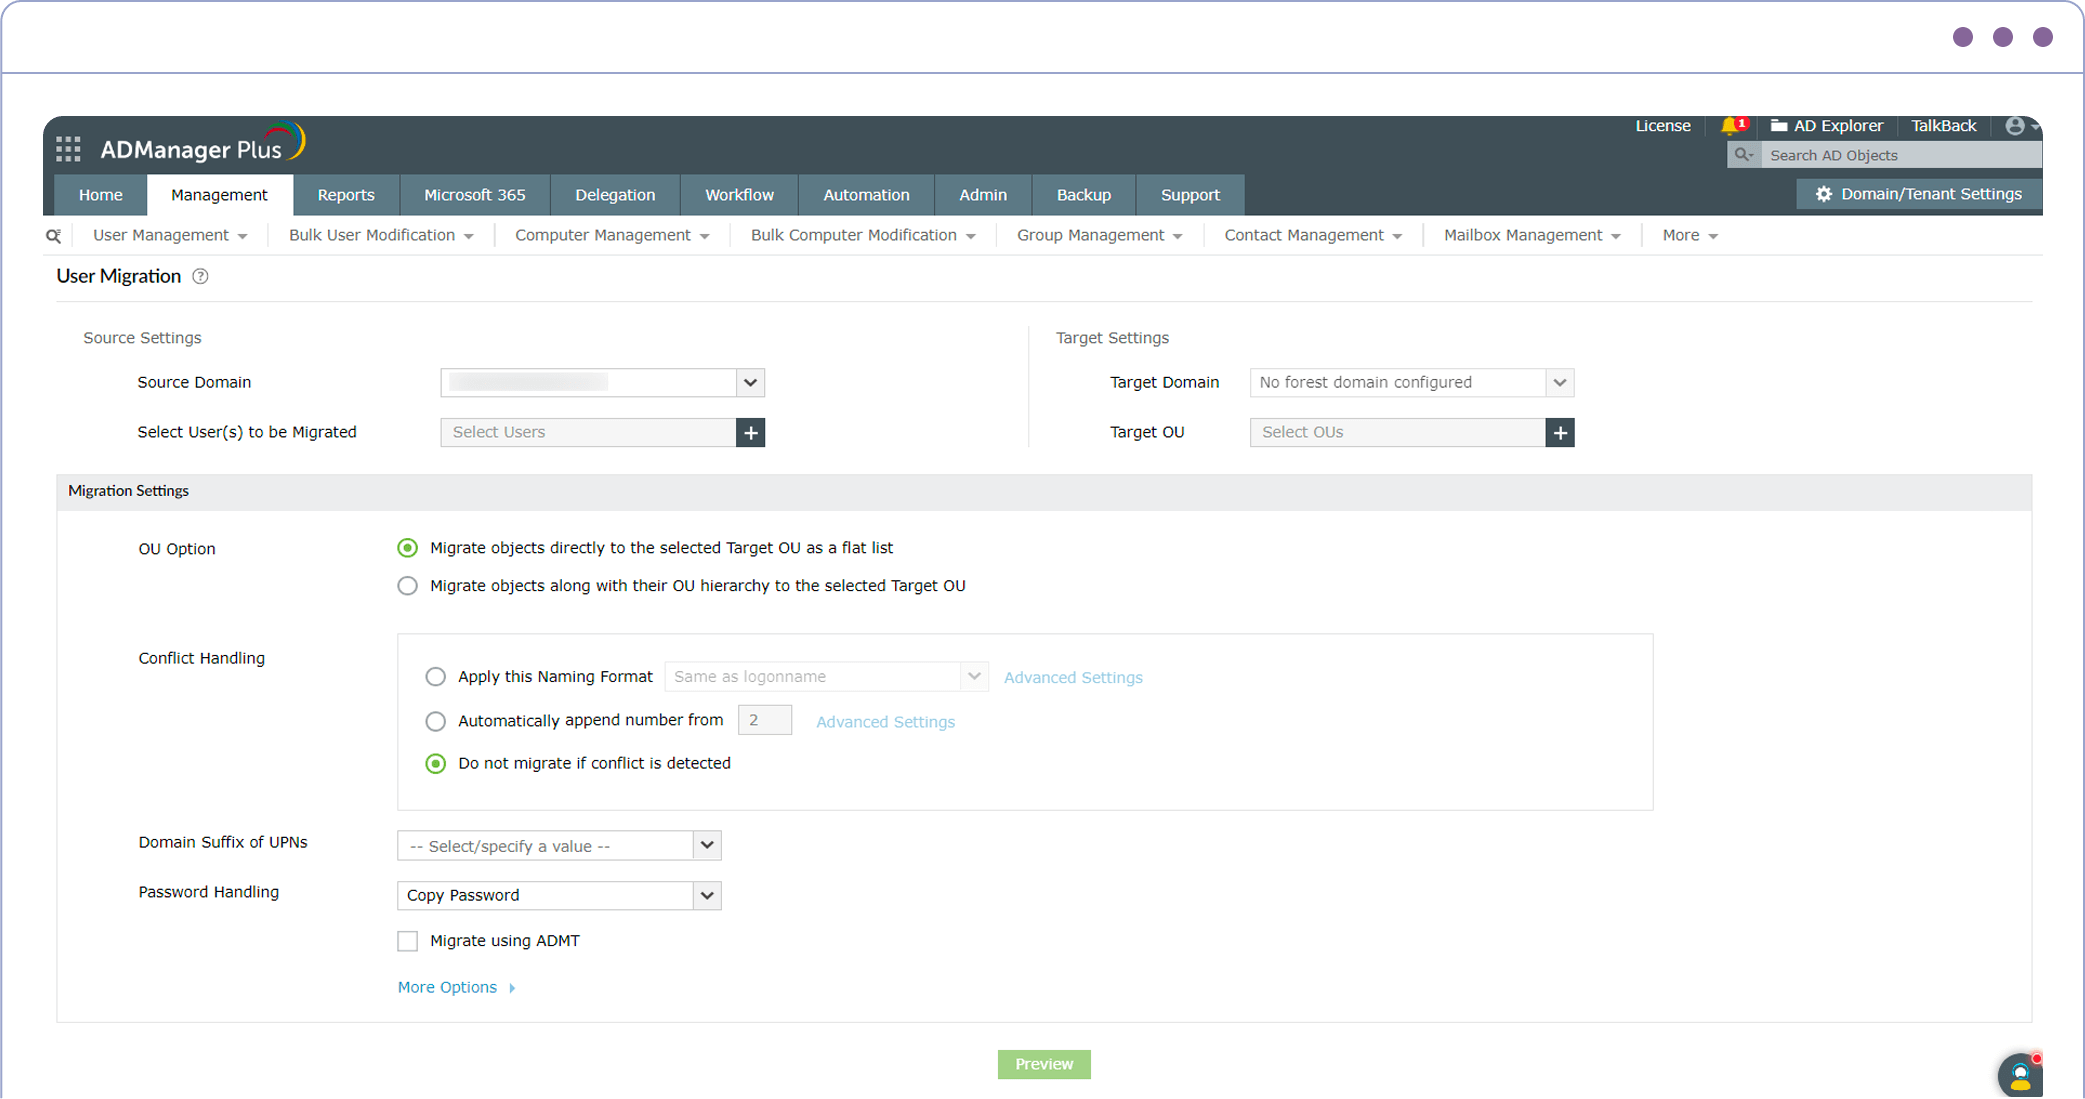
Task: Click the user account icon at top right
Action: pos(2013,125)
